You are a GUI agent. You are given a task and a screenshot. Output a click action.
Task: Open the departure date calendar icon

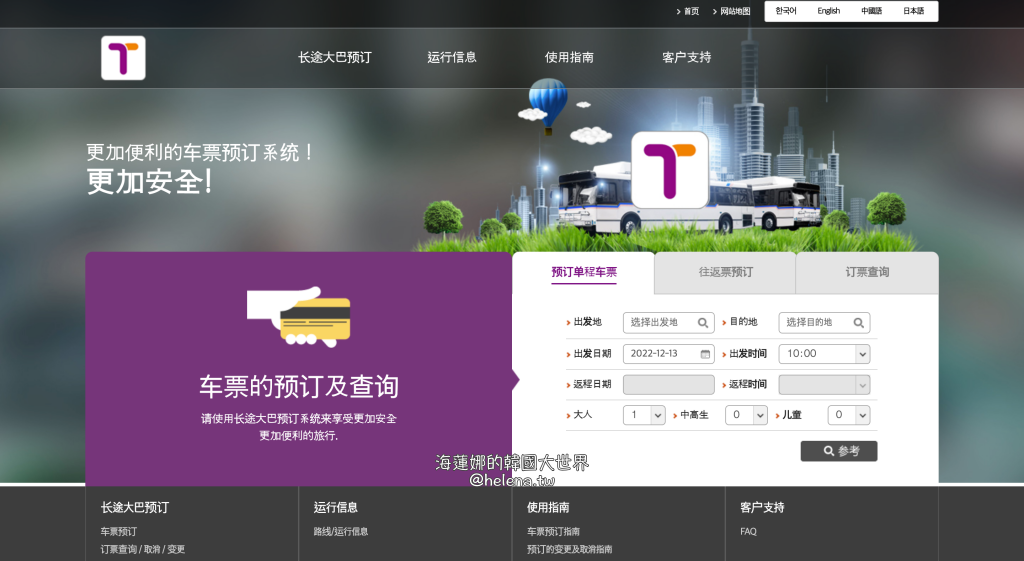[705, 354]
